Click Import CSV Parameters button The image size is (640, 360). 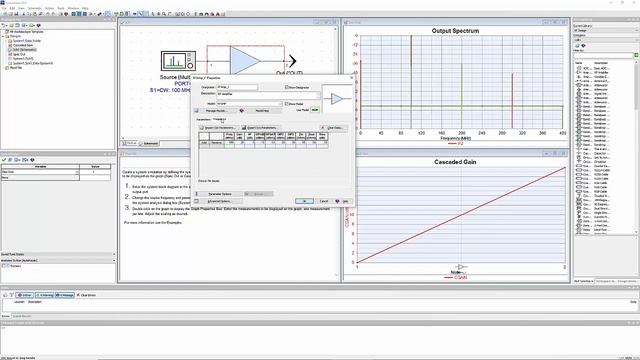[219, 128]
